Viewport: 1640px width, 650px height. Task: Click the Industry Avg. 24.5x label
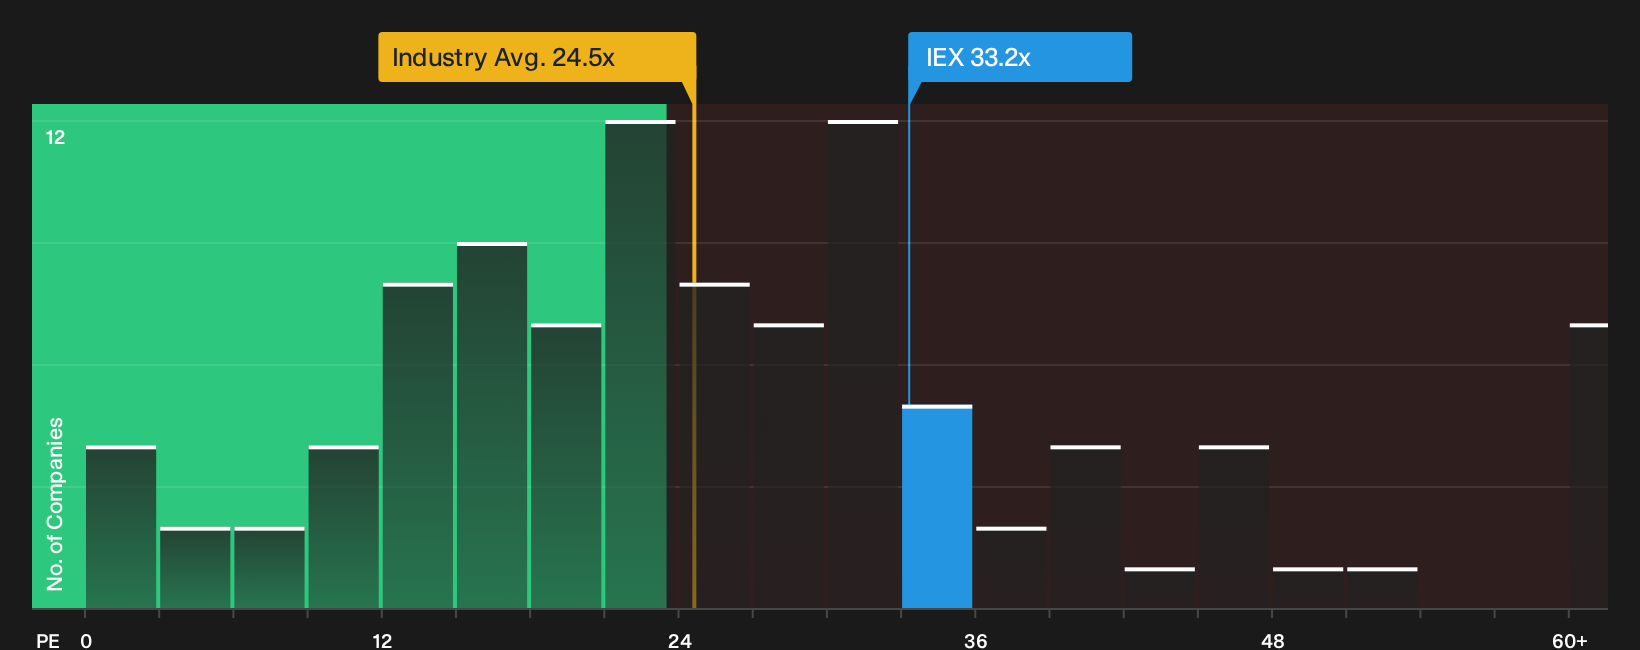[537, 57]
